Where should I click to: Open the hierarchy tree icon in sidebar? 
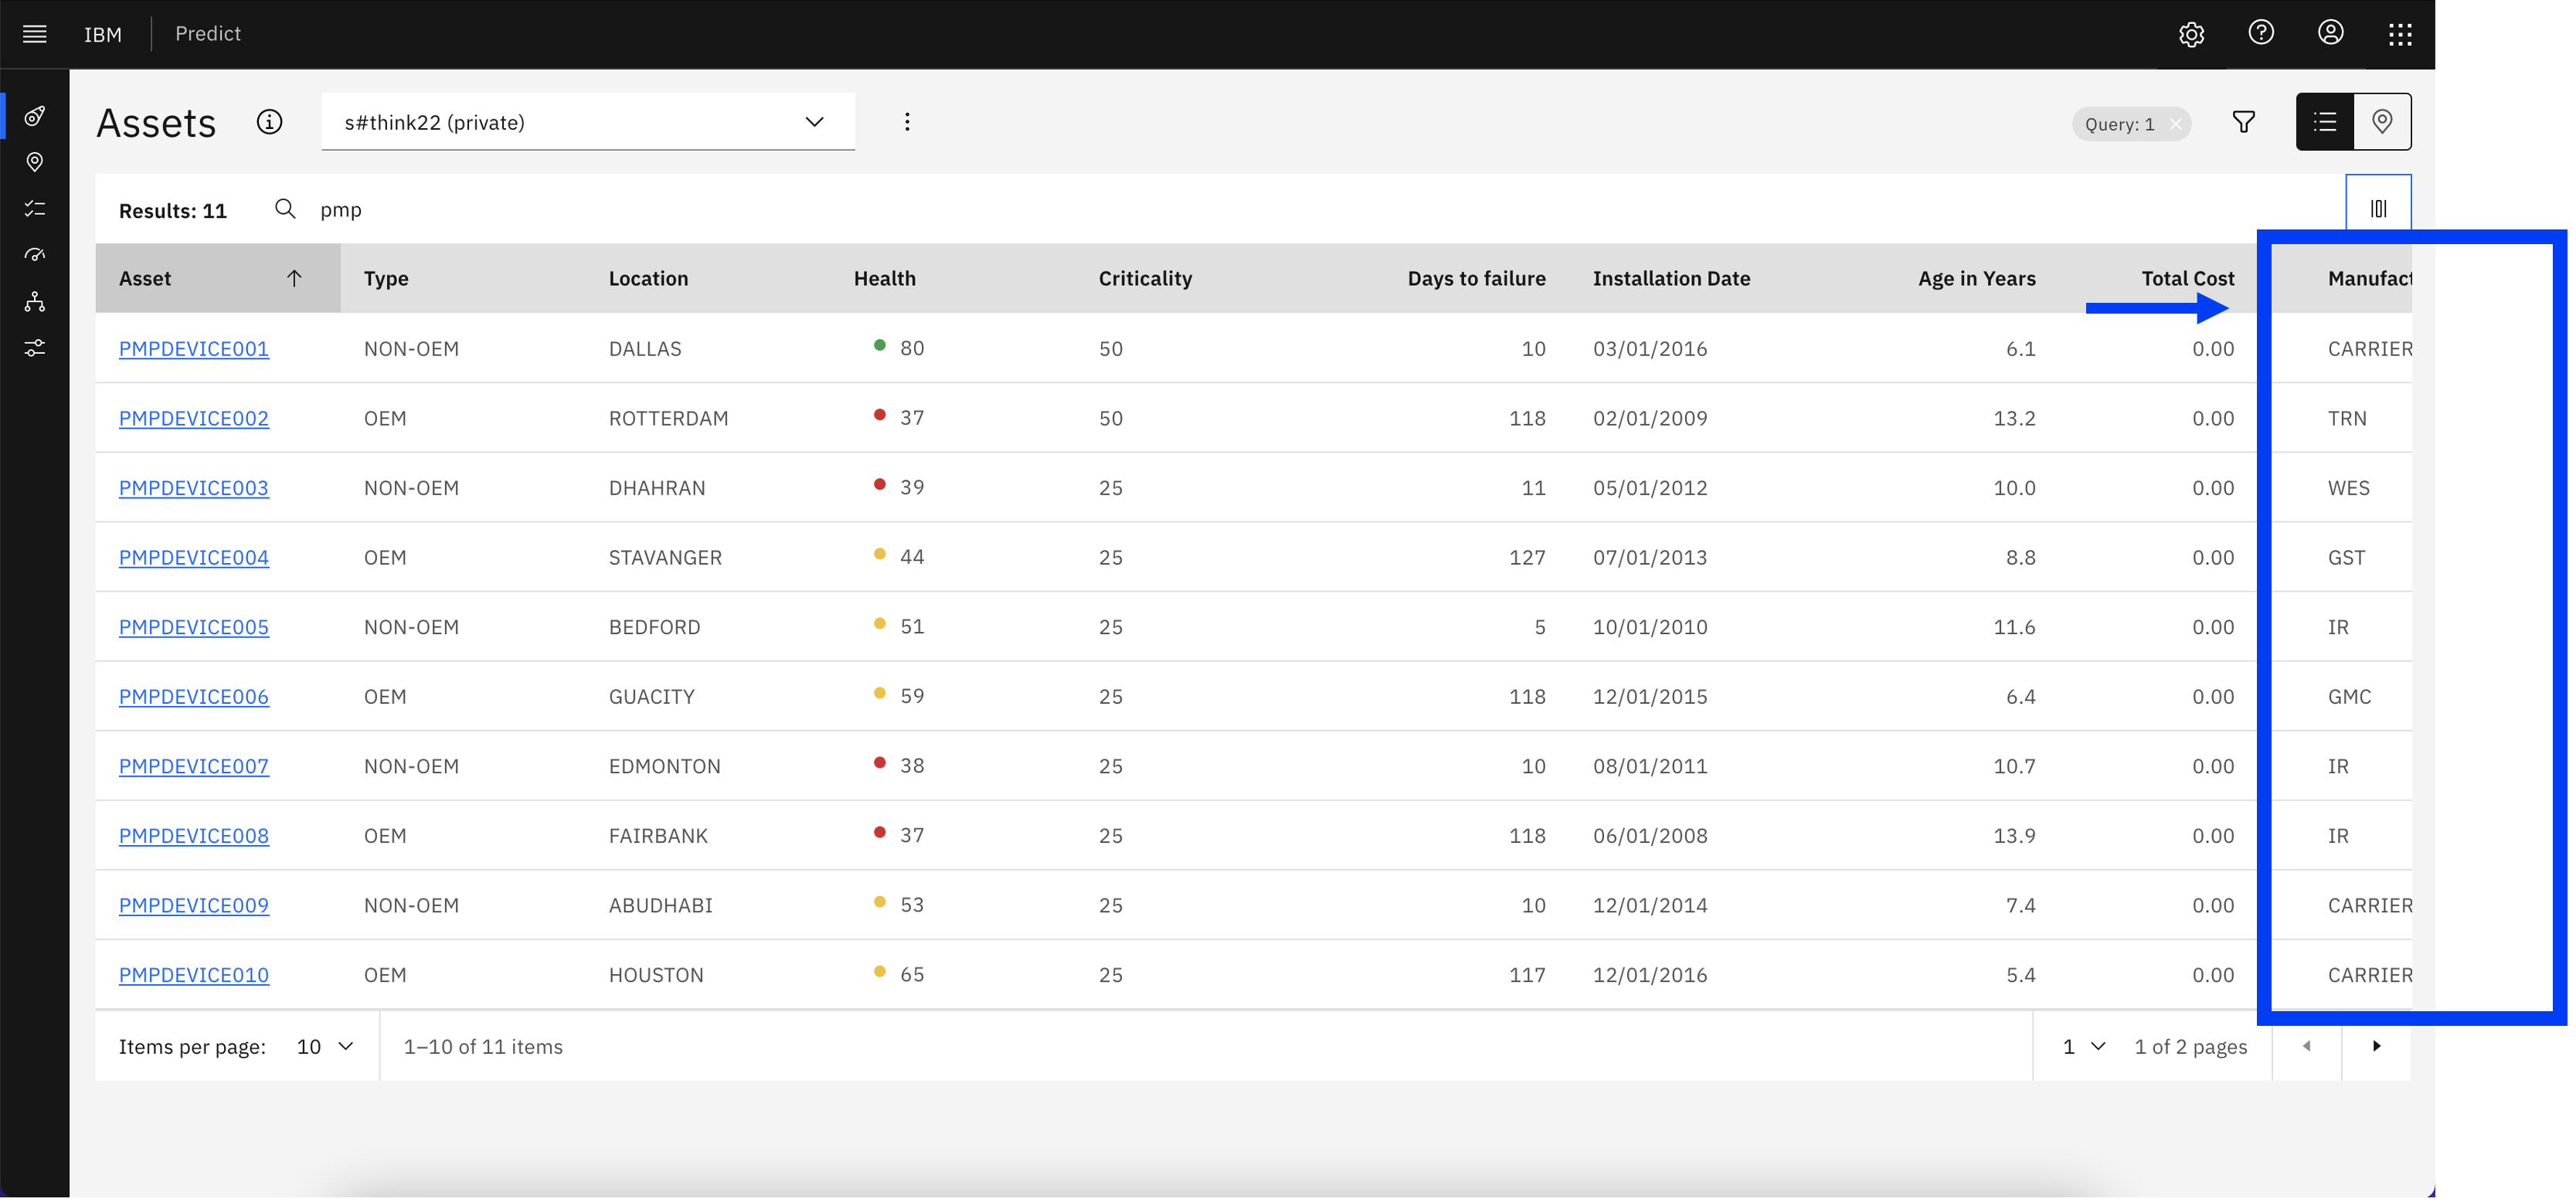35,301
